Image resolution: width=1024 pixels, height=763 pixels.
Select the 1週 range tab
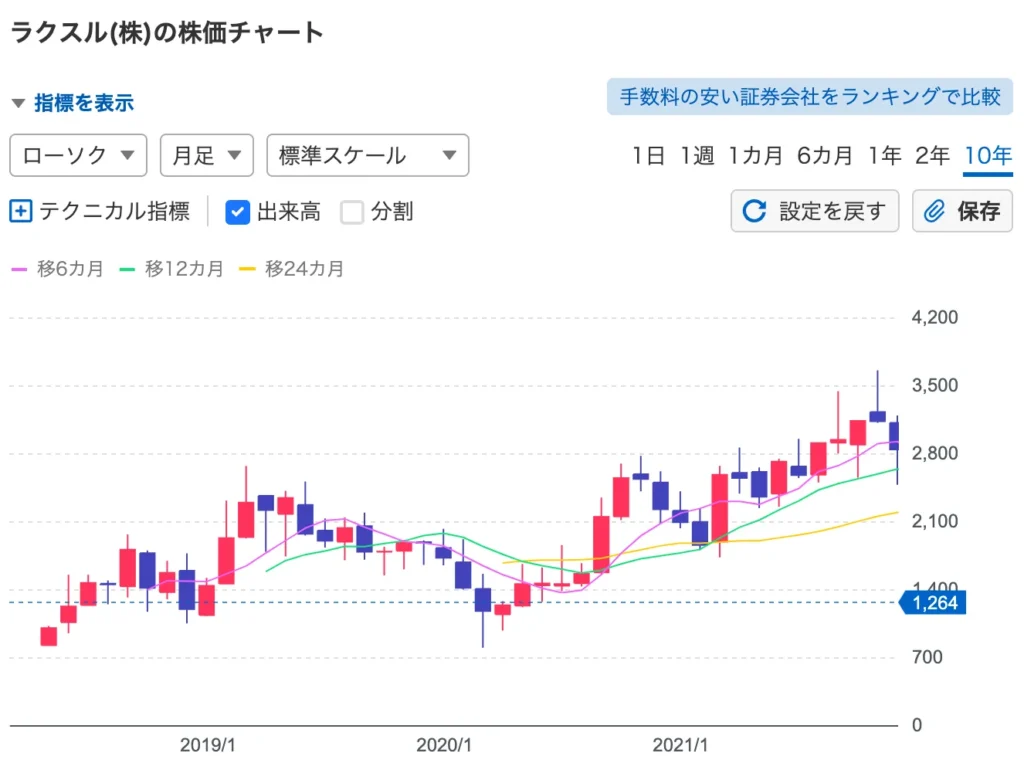pos(697,155)
